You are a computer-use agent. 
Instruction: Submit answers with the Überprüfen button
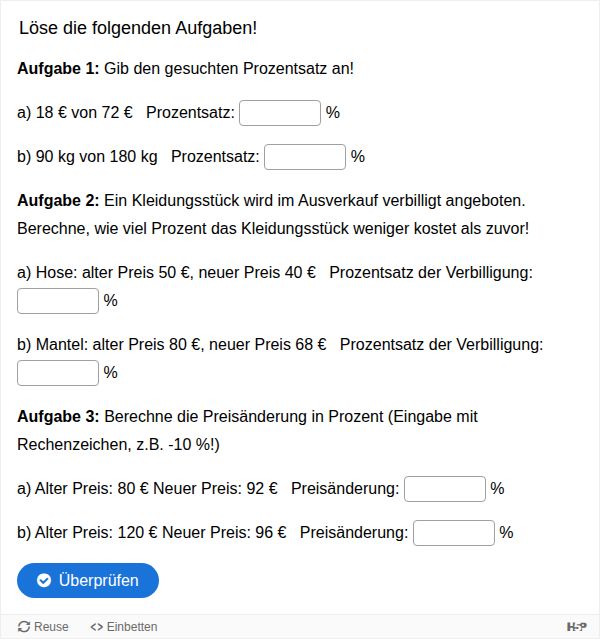click(88, 580)
